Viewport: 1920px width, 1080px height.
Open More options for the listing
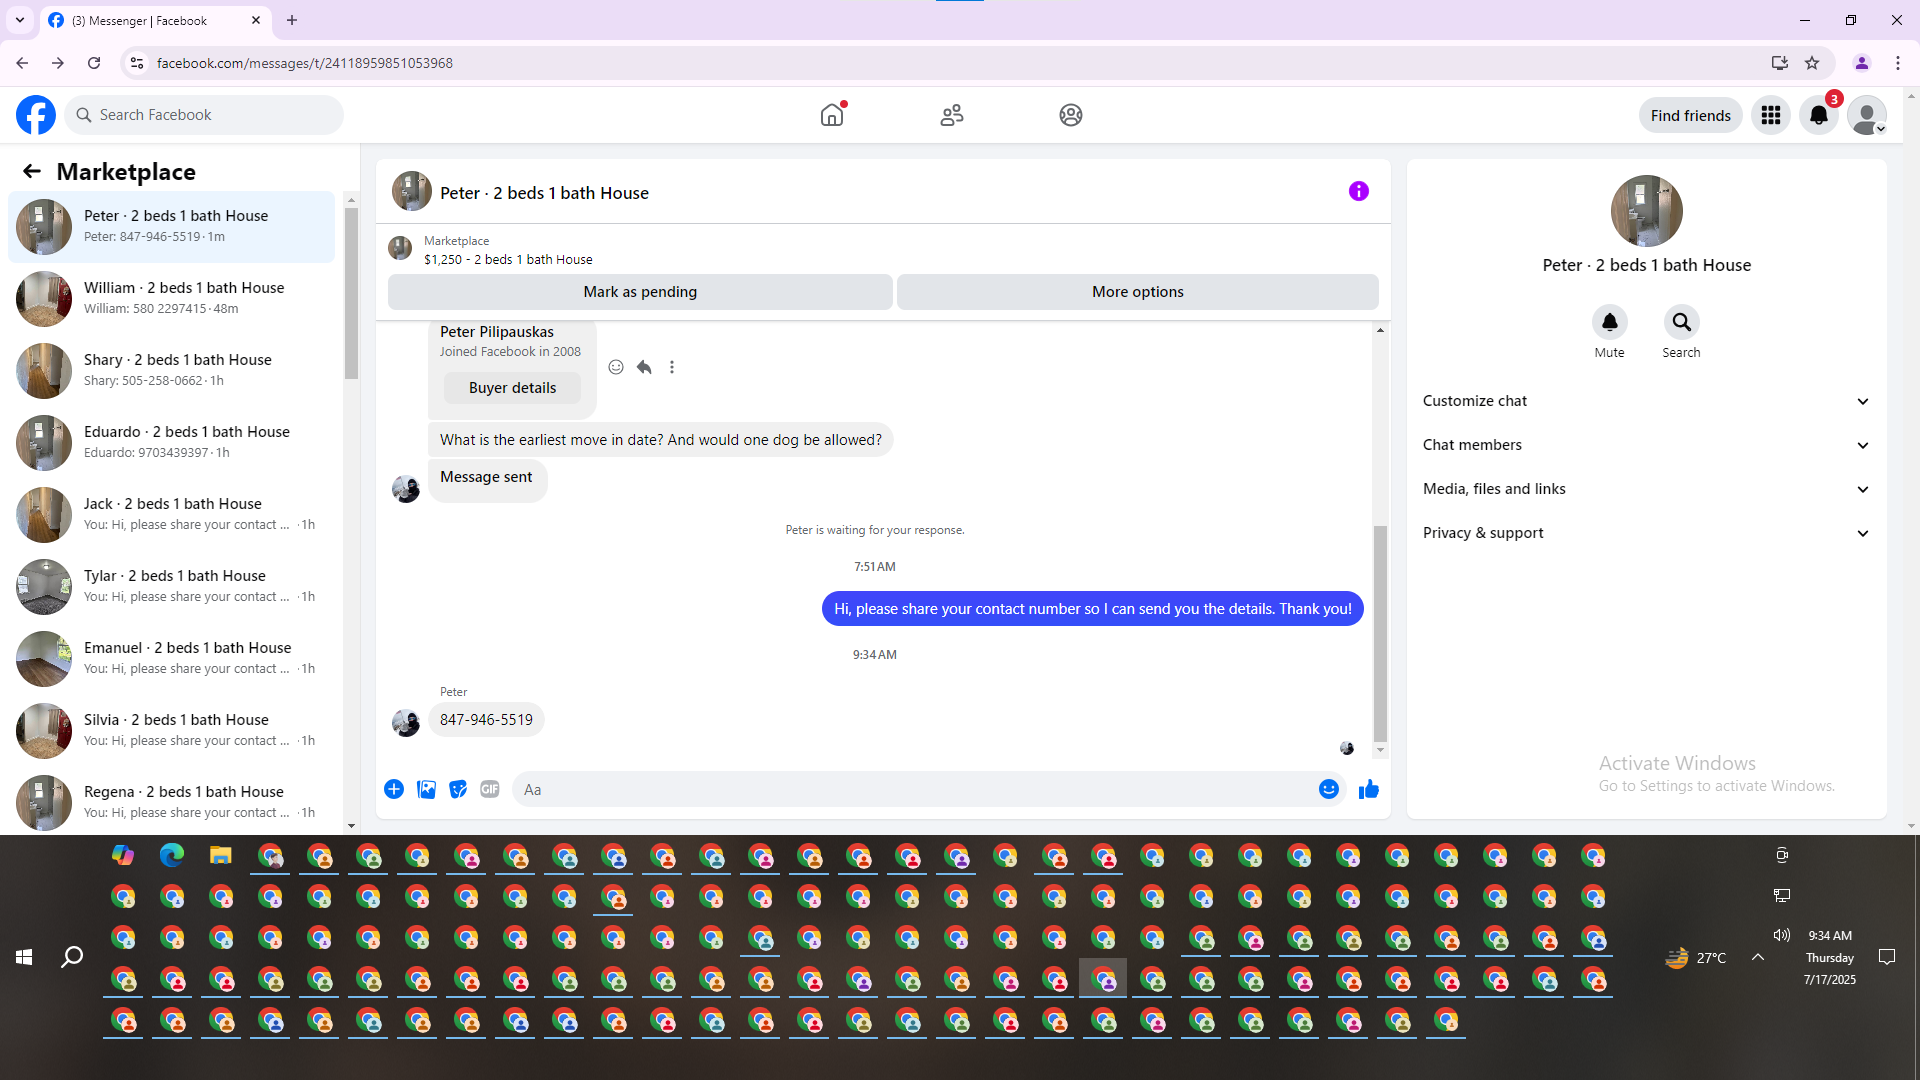click(x=1138, y=292)
